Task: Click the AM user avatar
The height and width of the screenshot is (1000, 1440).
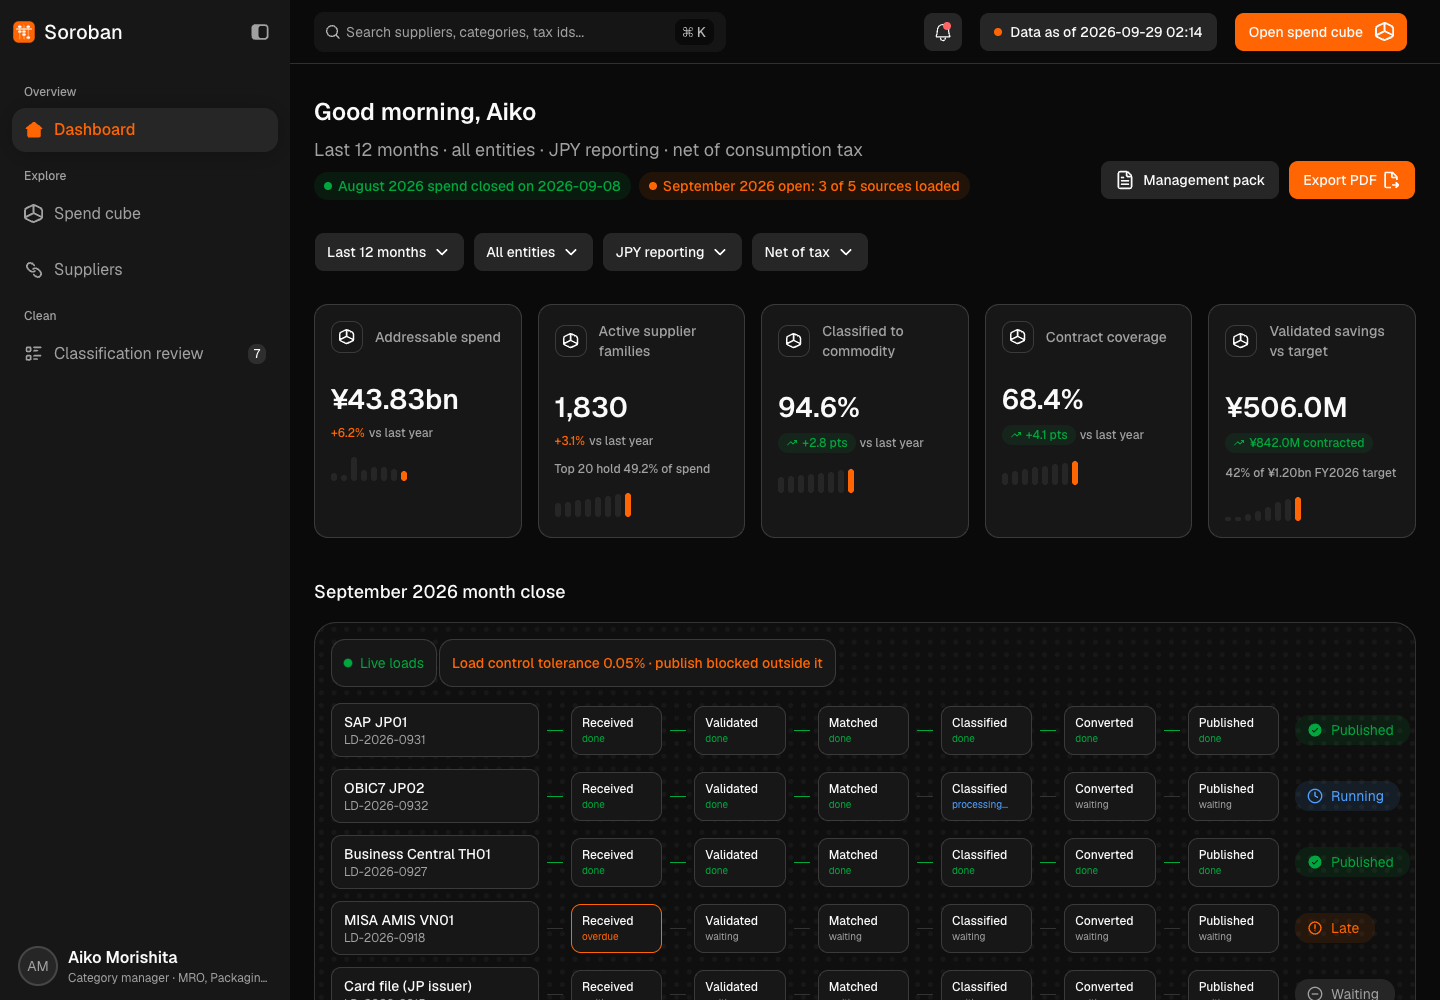Action: (x=38, y=966)
